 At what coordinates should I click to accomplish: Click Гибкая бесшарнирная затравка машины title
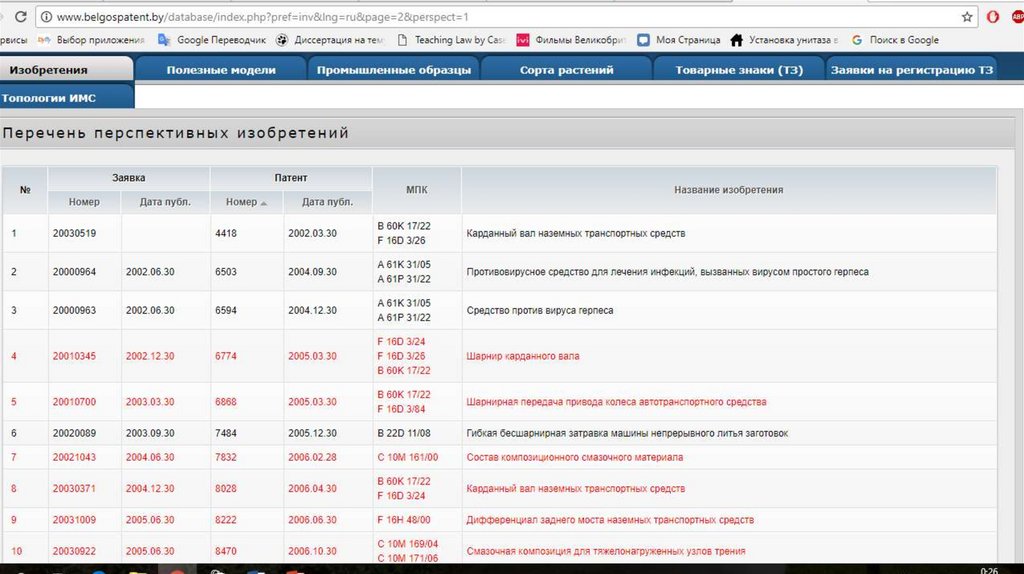click(x=627, y=433)
